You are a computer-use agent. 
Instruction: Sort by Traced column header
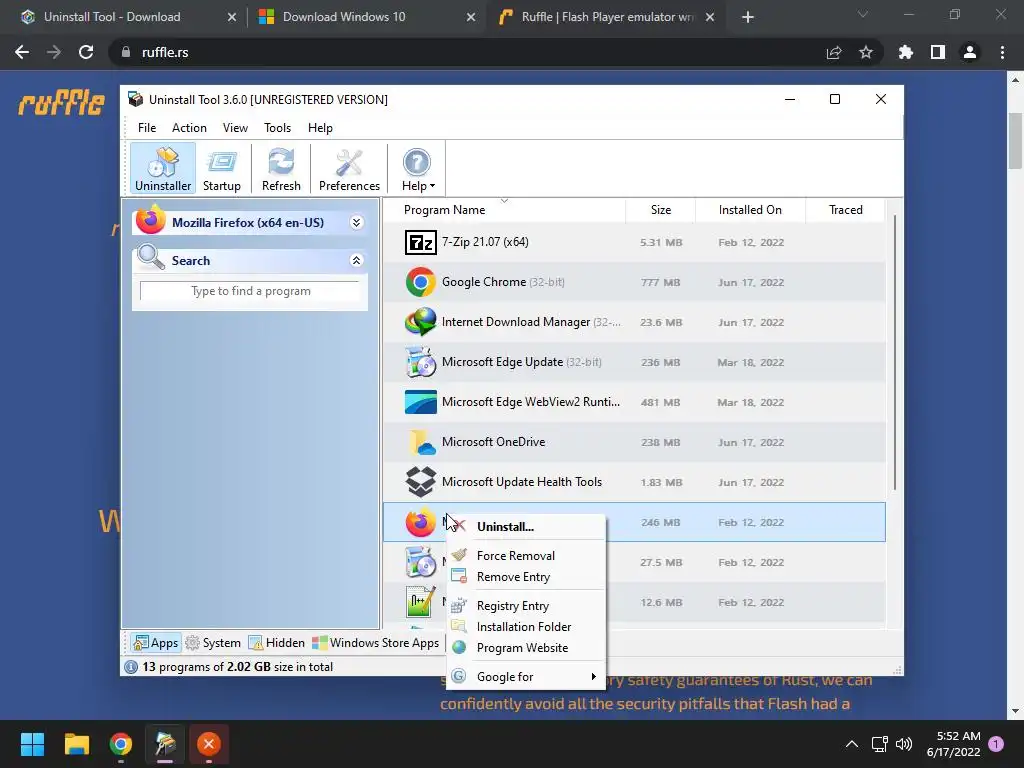(845, 210)
